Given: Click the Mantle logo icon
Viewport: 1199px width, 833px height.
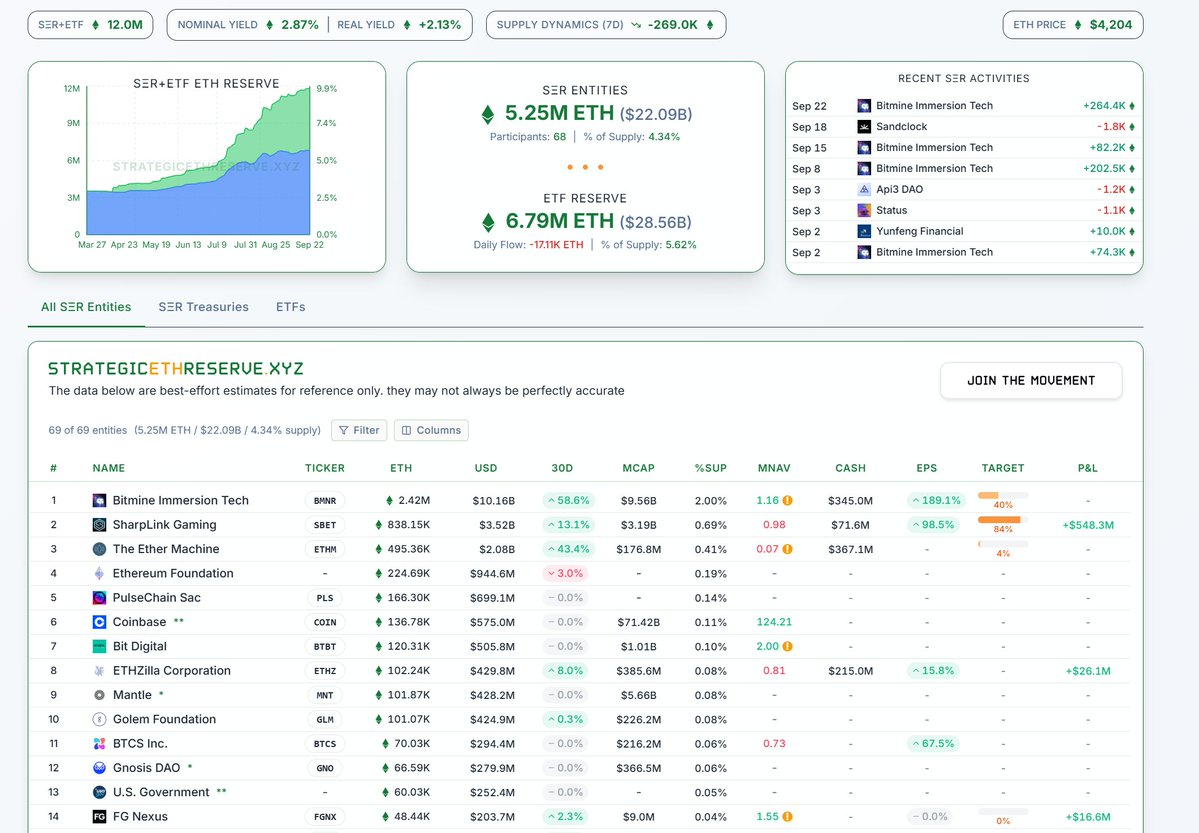Looking at the screenshot, I should point(99,695).
